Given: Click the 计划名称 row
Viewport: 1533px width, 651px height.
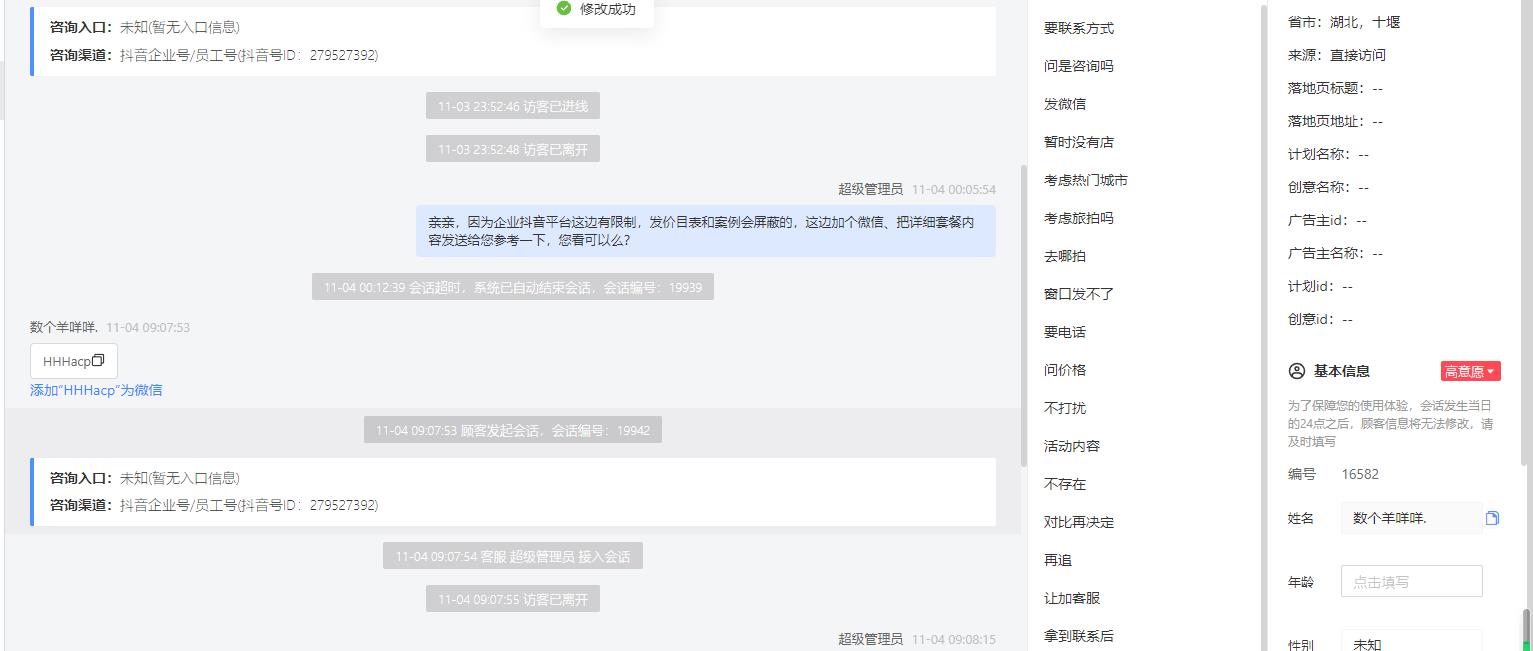Looking at the screenshot, I should 1328,154.
